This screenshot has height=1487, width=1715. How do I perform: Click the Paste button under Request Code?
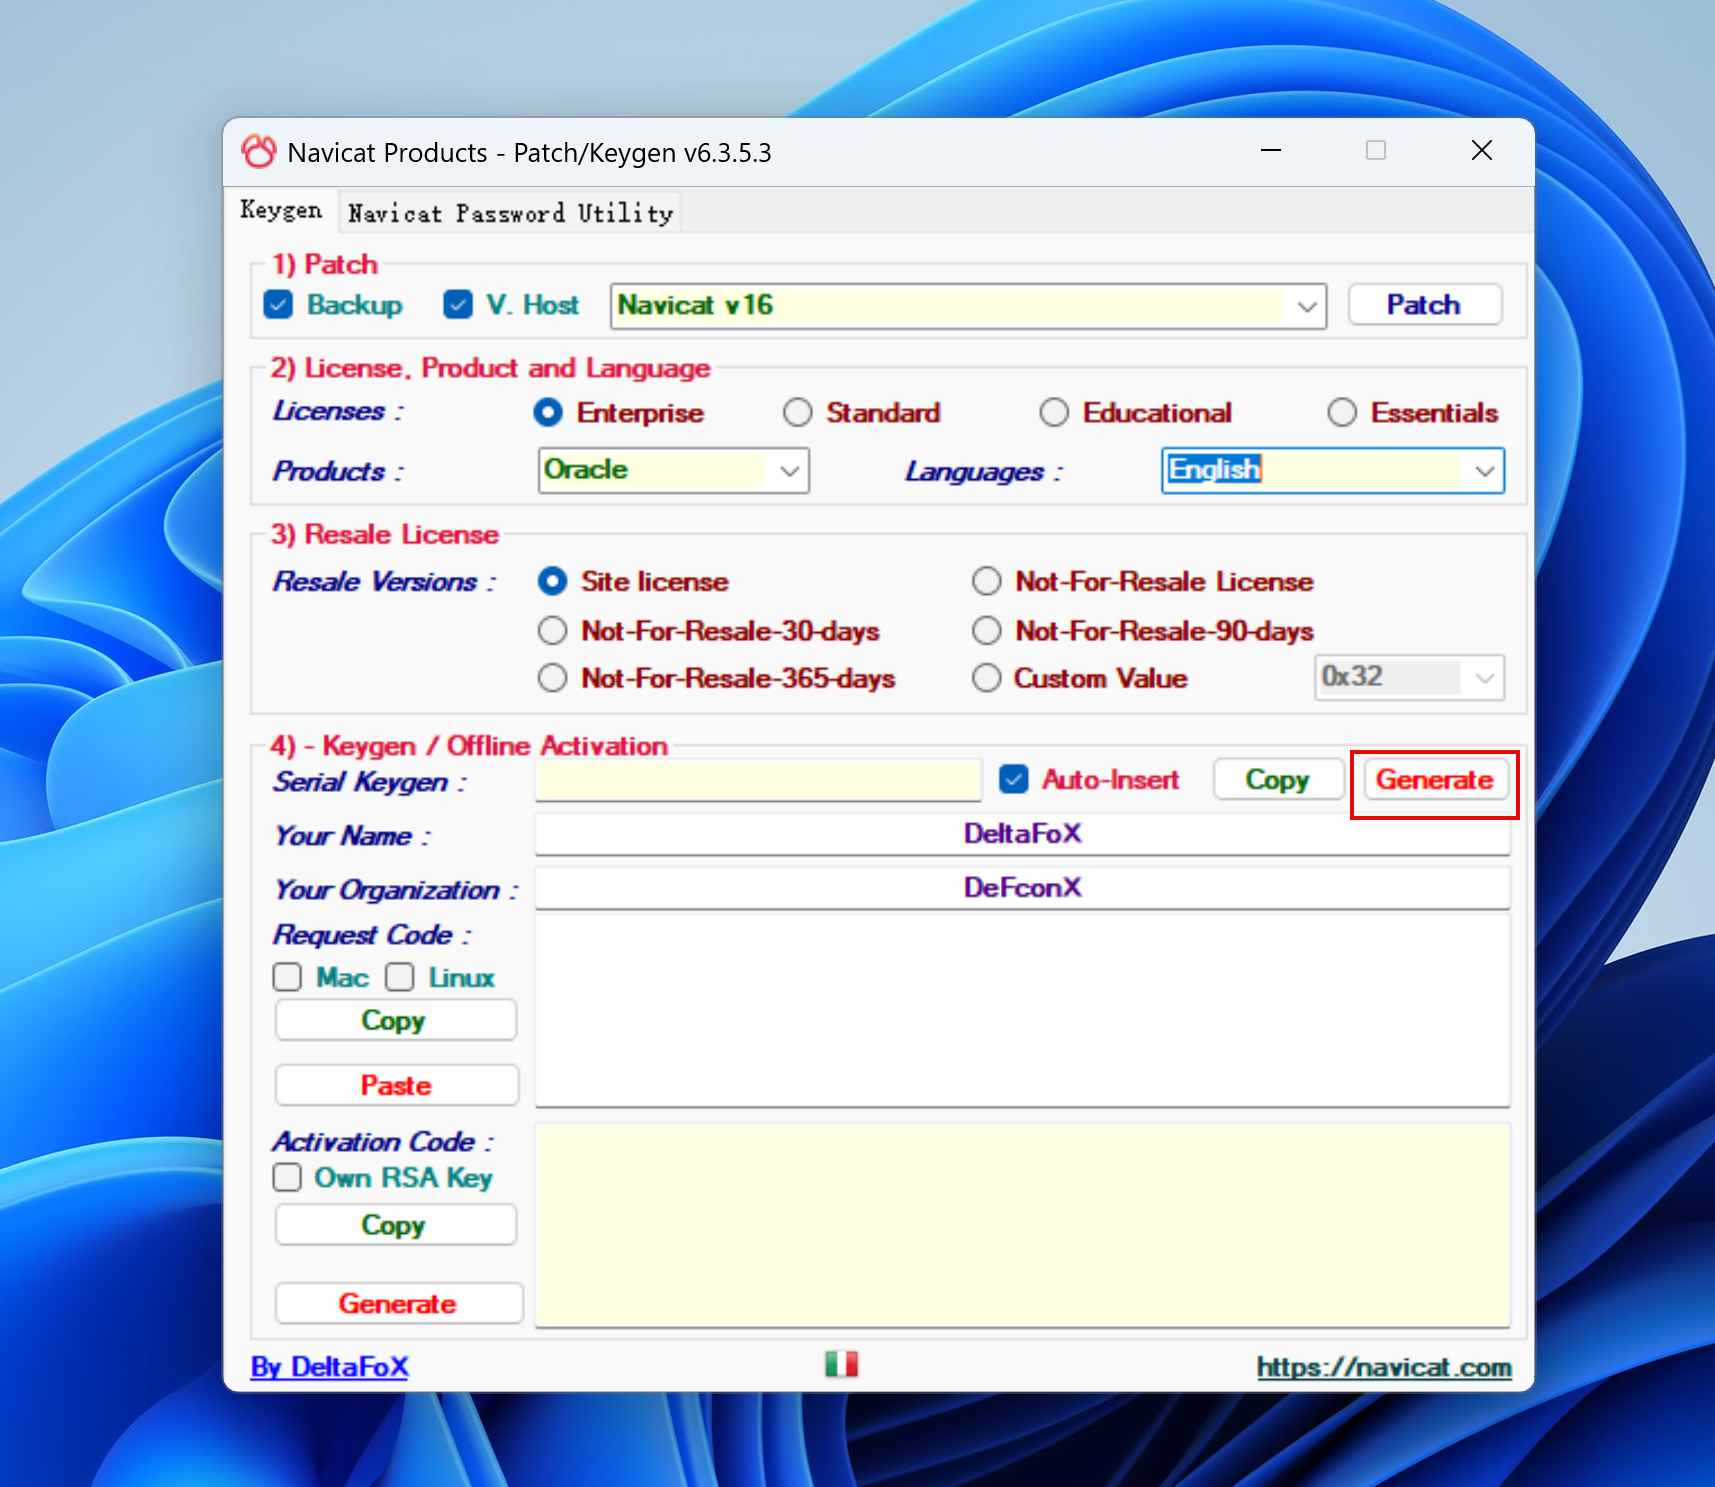click(x=396, y=1085)
